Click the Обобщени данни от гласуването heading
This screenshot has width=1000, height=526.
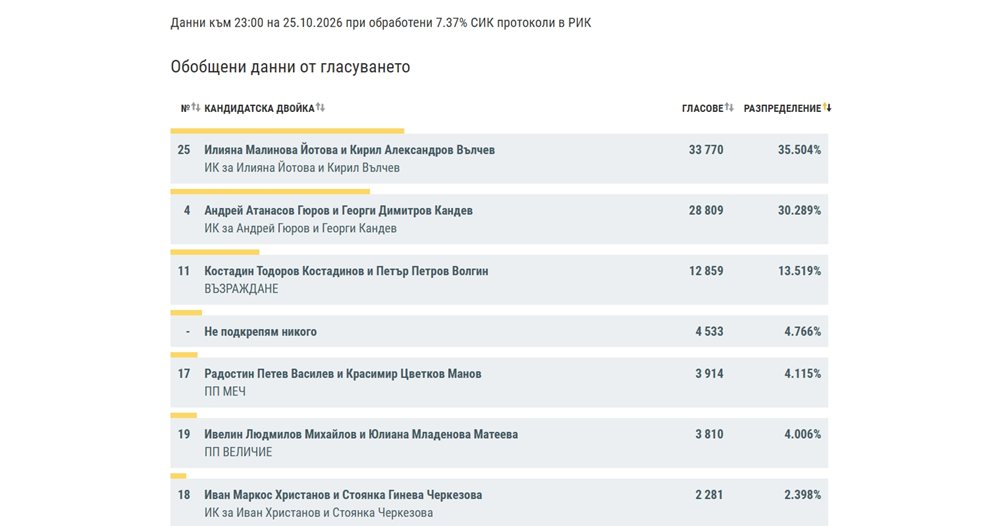[x=290, y=67]
